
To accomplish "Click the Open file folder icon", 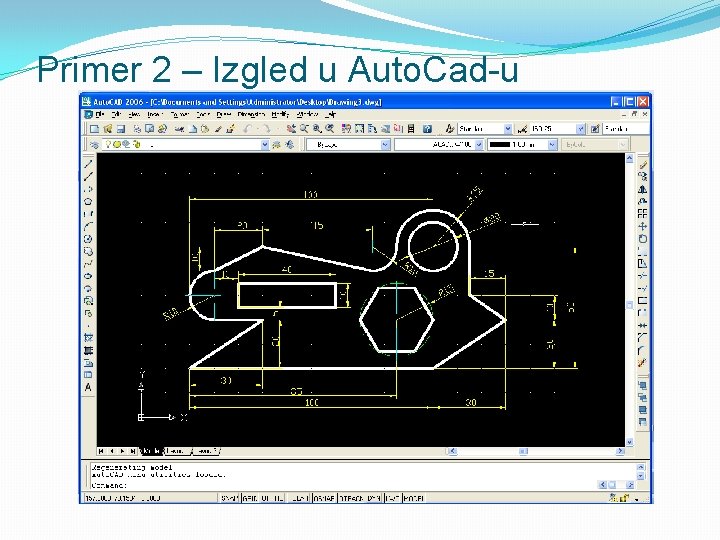I will (x=108, y=129).
